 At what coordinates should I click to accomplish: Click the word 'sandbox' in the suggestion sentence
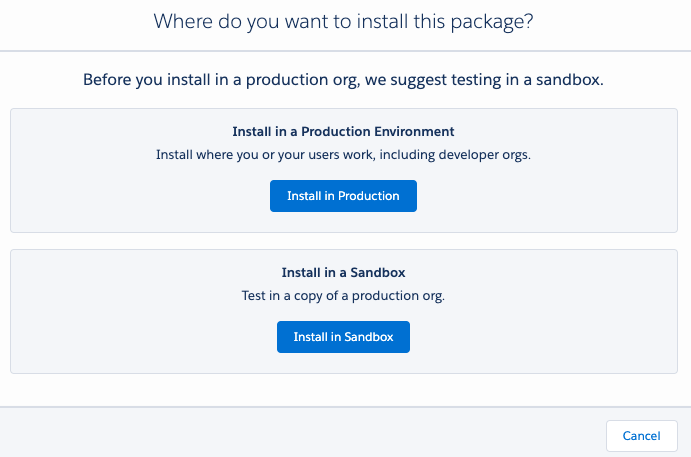[x=571, y=79]
